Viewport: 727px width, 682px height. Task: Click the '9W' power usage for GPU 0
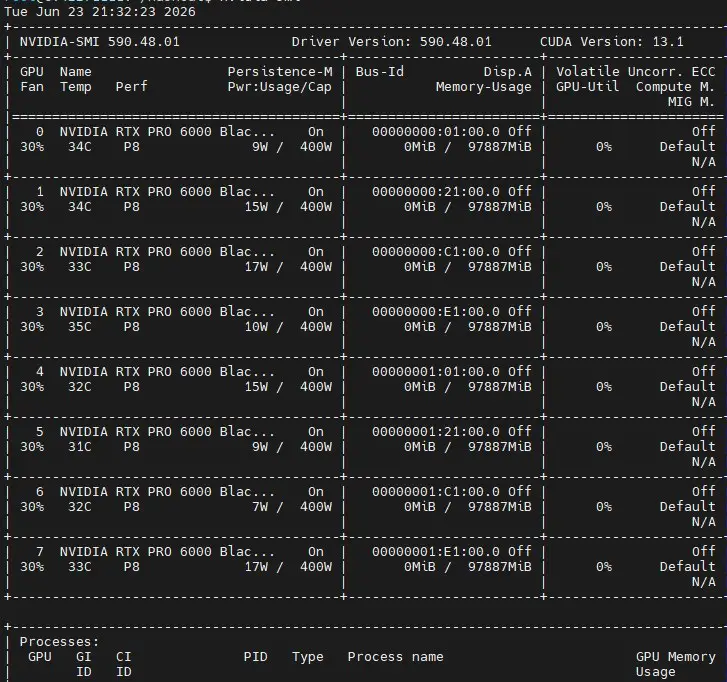260,147
